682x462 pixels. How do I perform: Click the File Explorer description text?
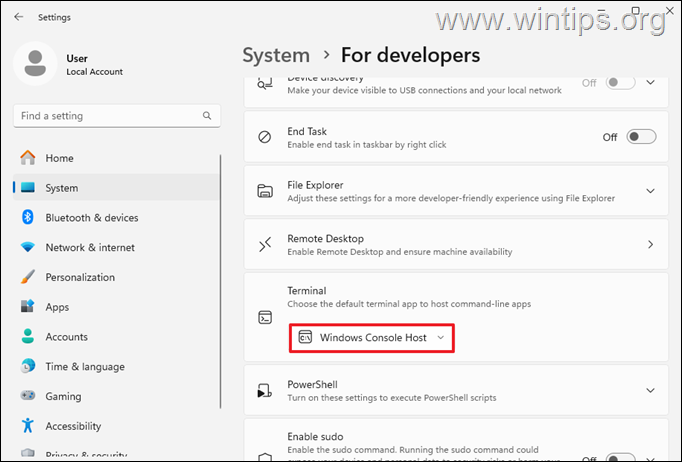pyautogui.click(x=451, y=198)
